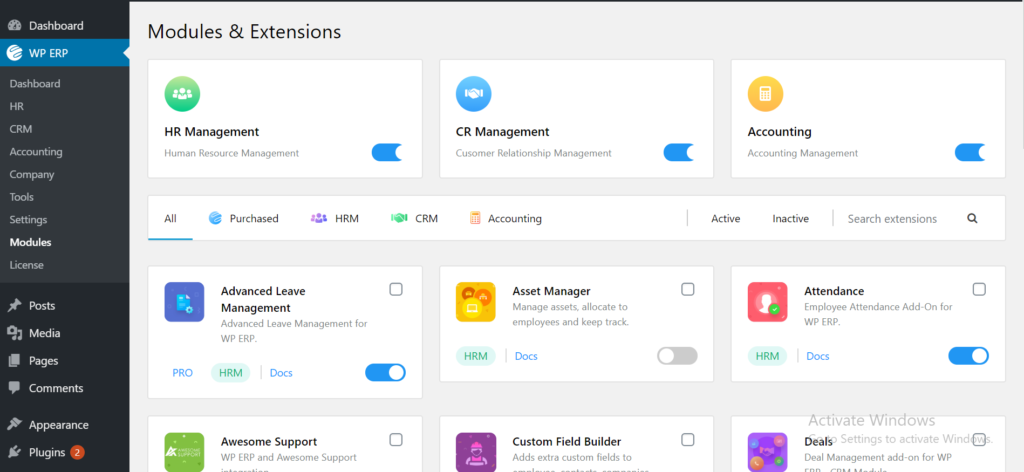Image resolution: width=1024 pixels, height=472 pixels.
Task: Click the Advanced Leave Management icon
Action: (184, 302)
